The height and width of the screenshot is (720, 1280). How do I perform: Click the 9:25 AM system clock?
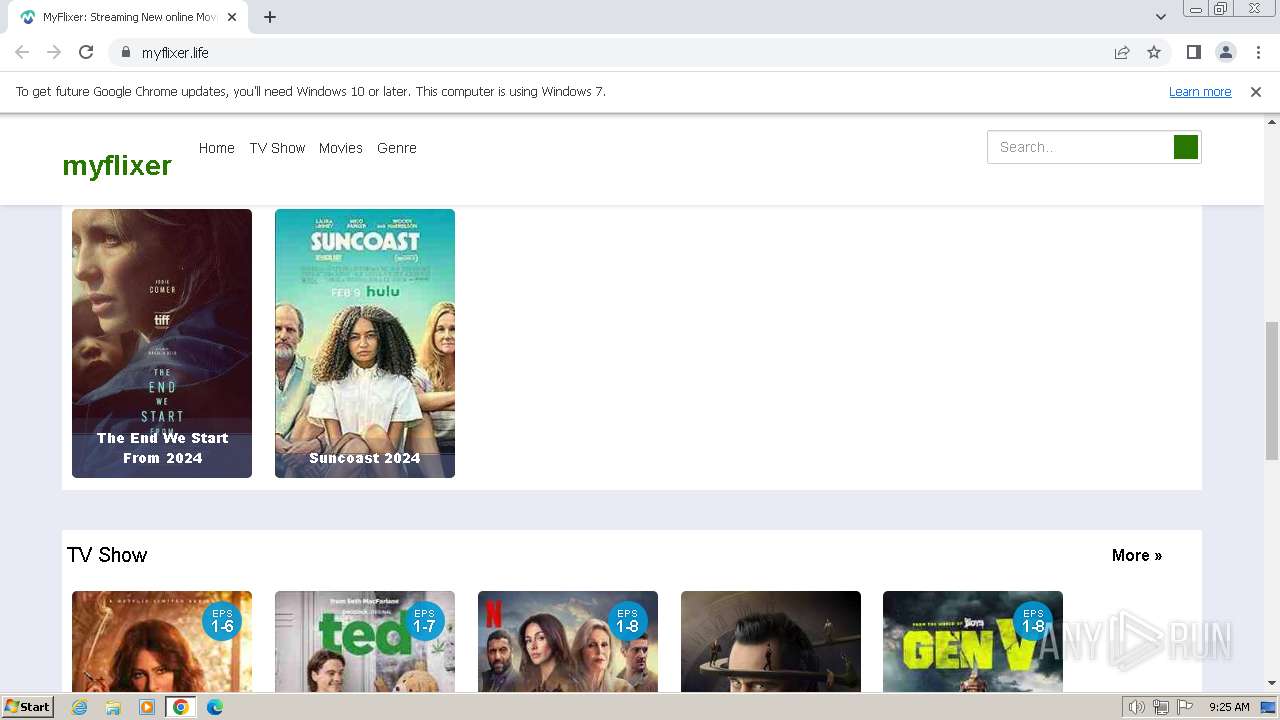click(1229, 707)
